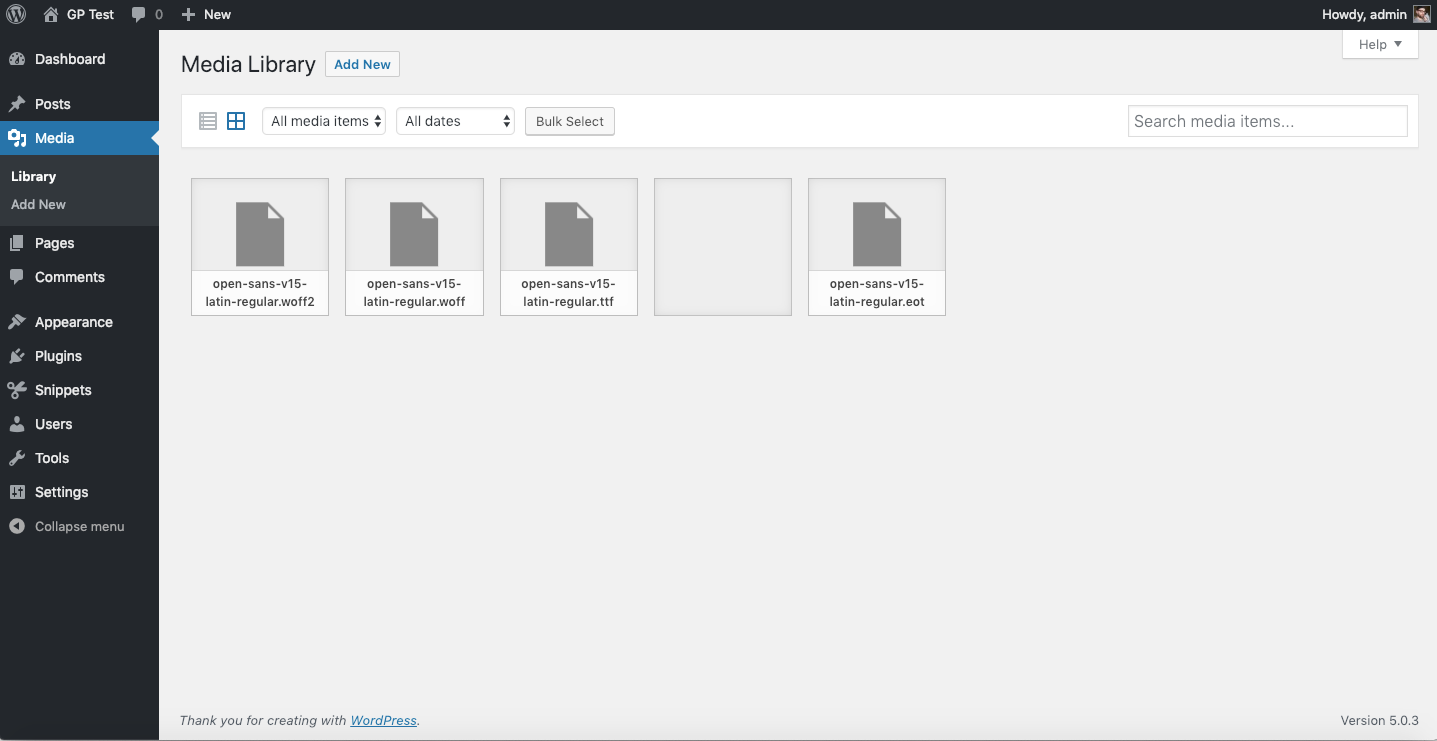Enable Bulk Select mode
1437x741 pixels.
tap(569, 121)
